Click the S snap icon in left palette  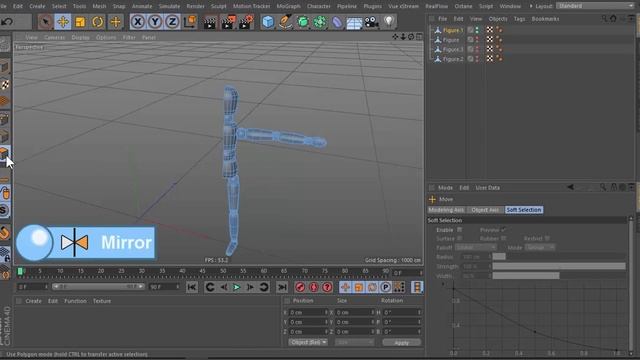coord(4,210)
